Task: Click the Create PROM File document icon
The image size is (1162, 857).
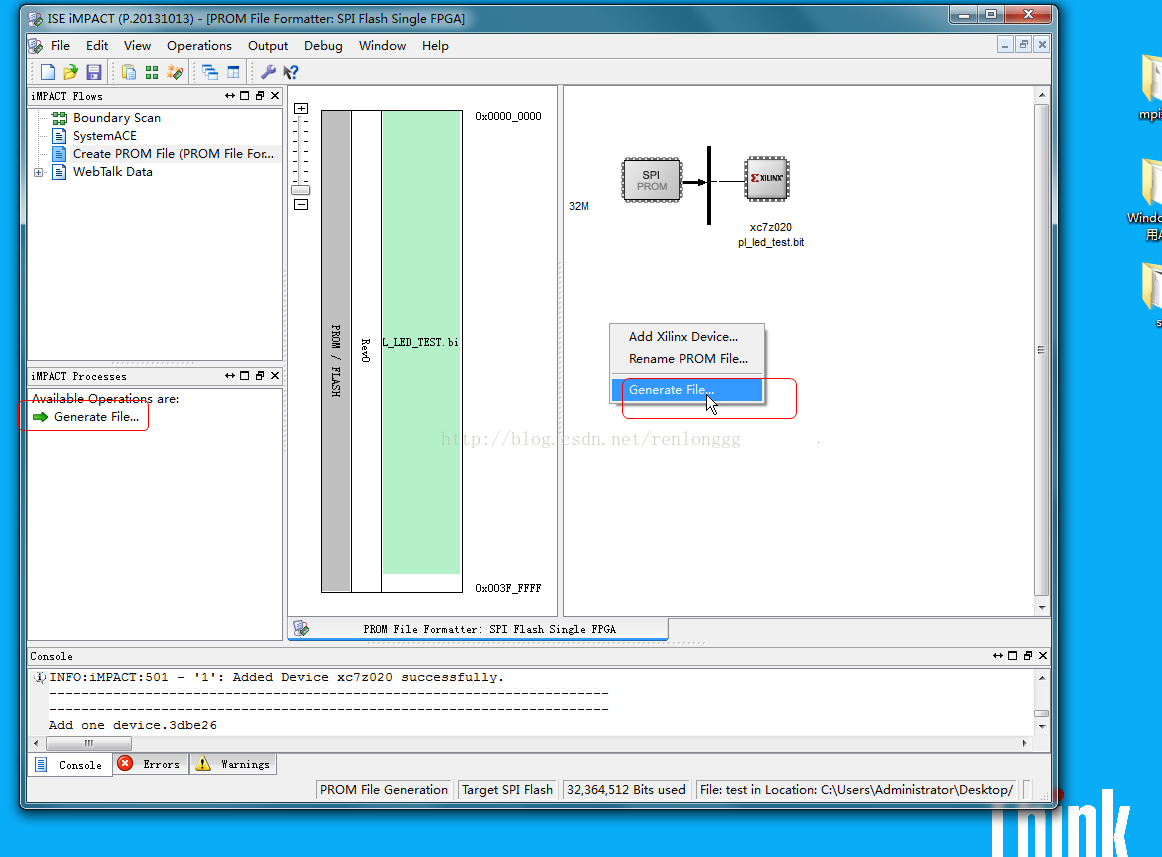Action: (59, 153)
